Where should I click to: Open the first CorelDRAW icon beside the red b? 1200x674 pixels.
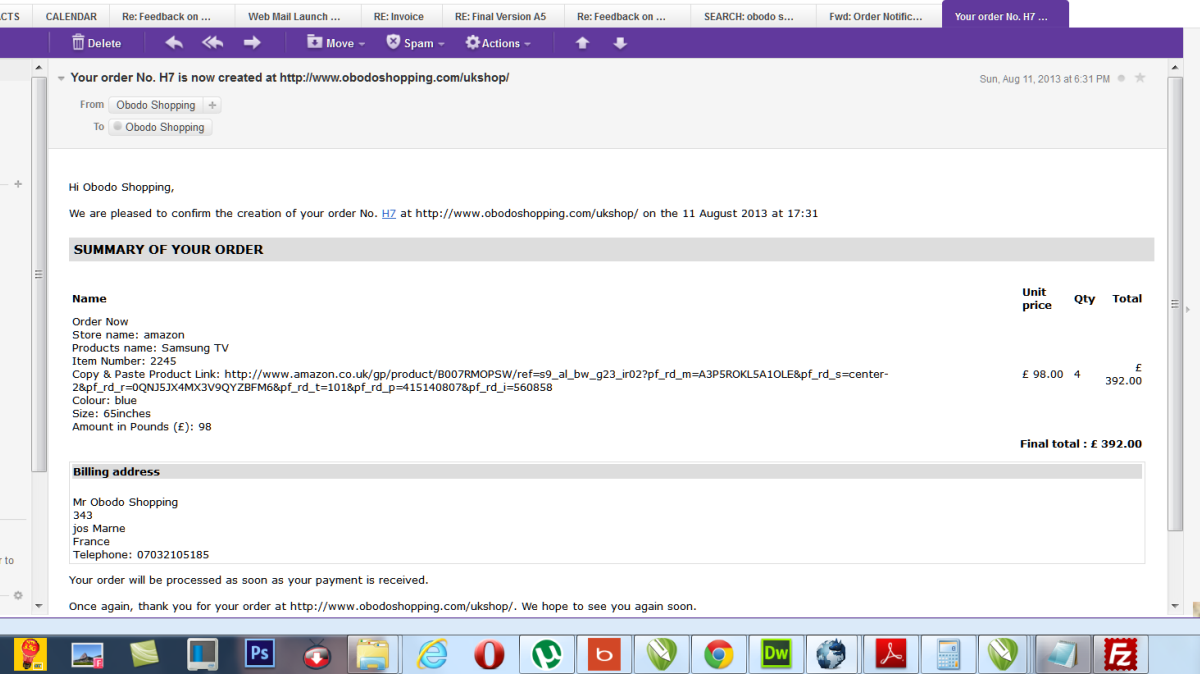[x=660, y=654]
